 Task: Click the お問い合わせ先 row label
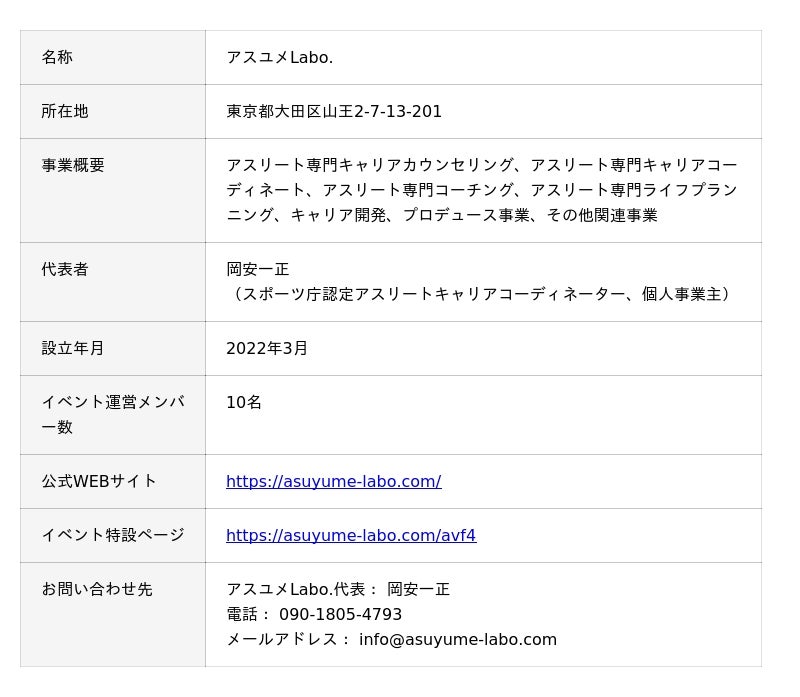tap(96, 589)
